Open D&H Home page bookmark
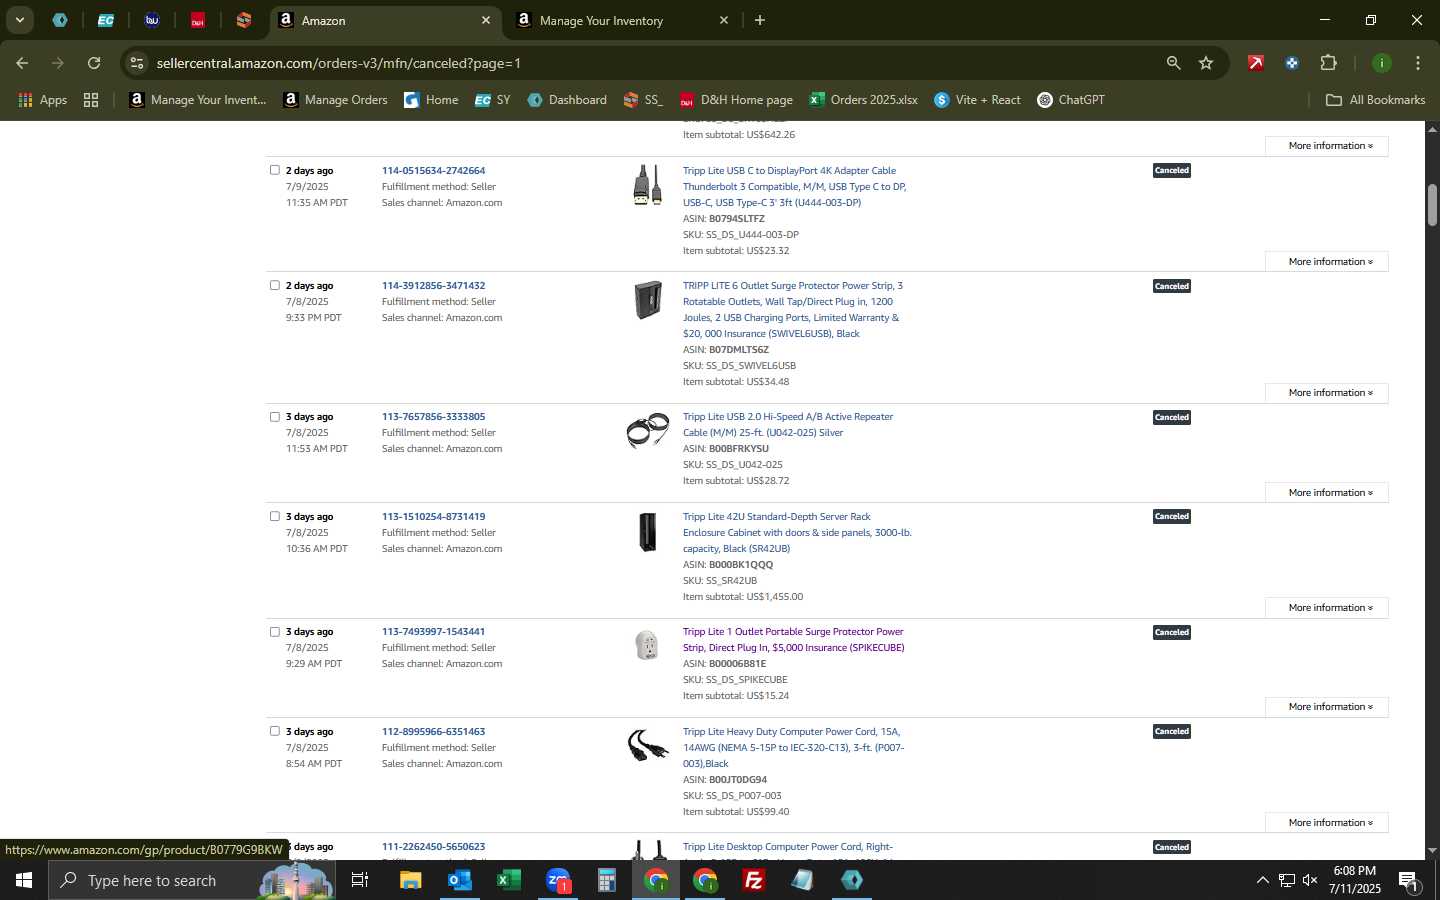The image size is (1440, 900). tap(736, 100)
